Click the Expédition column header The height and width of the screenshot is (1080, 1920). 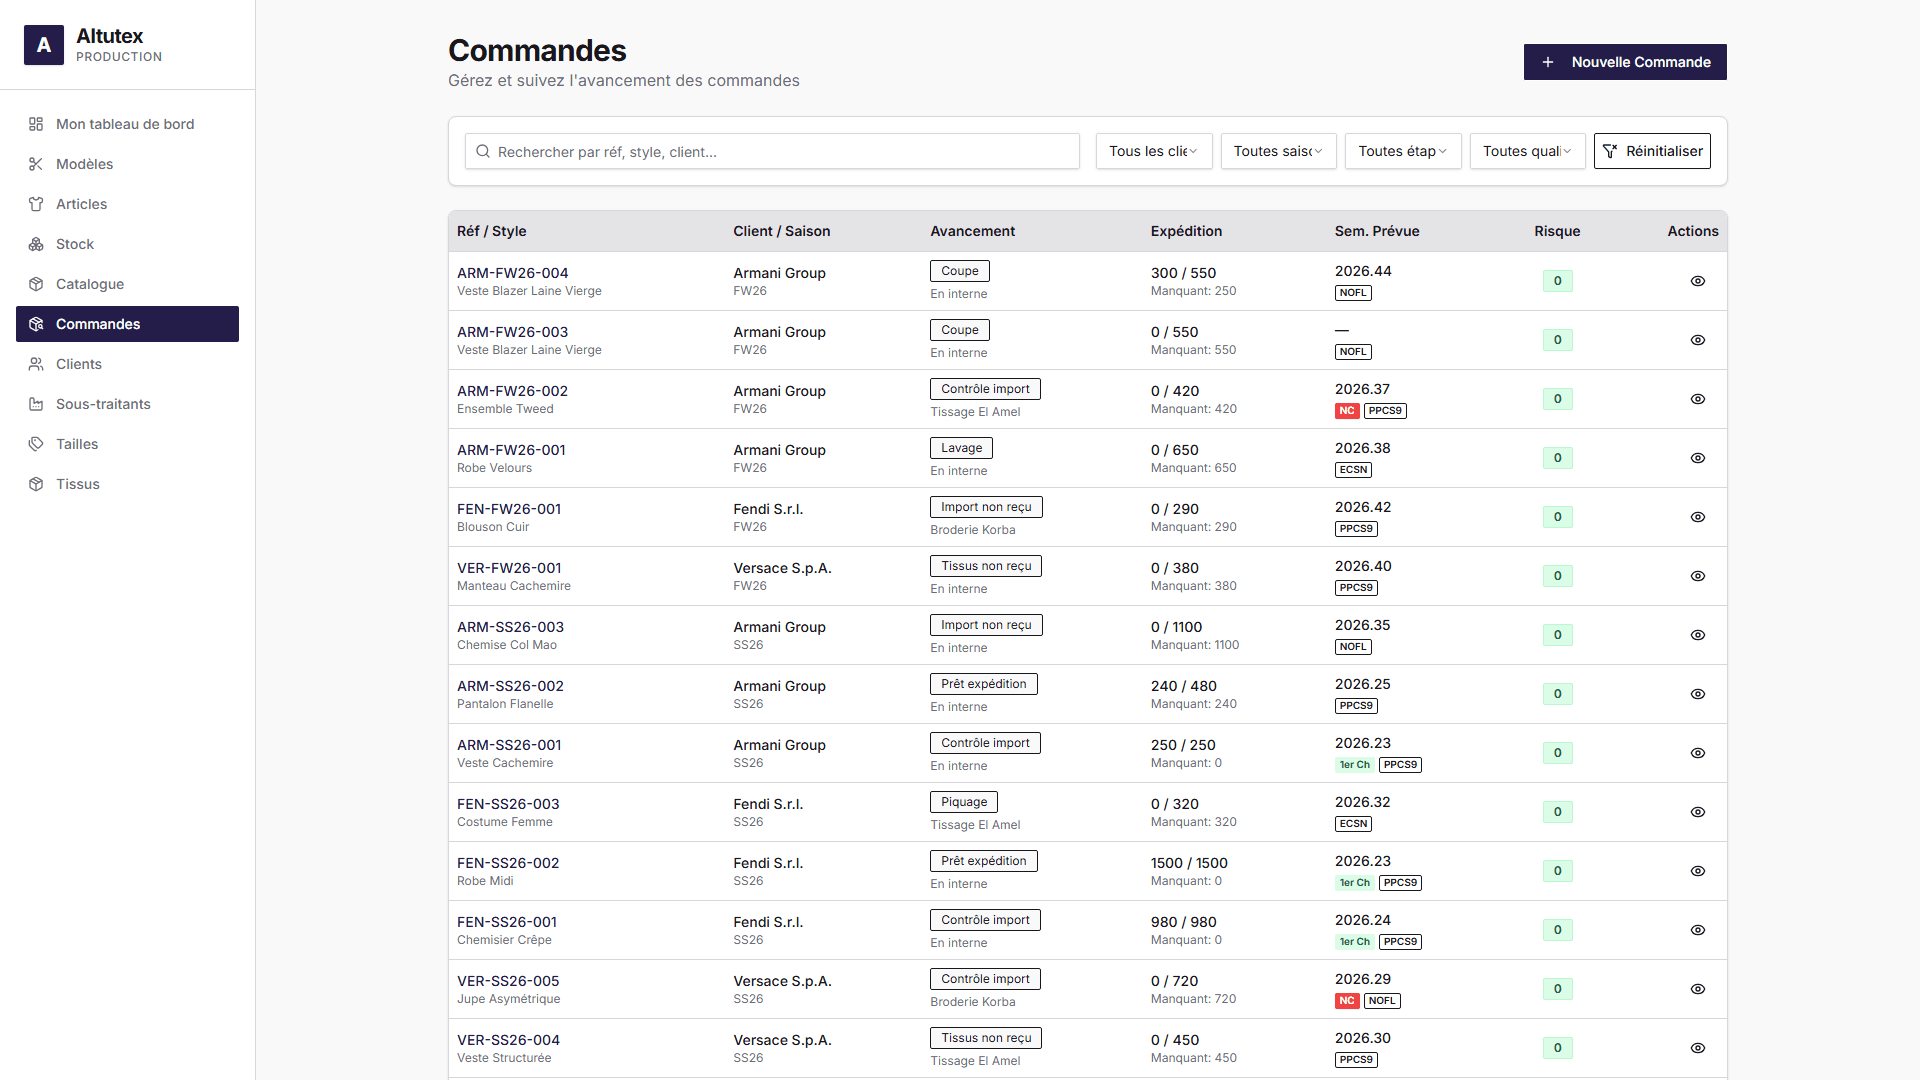coord(1186,231)
